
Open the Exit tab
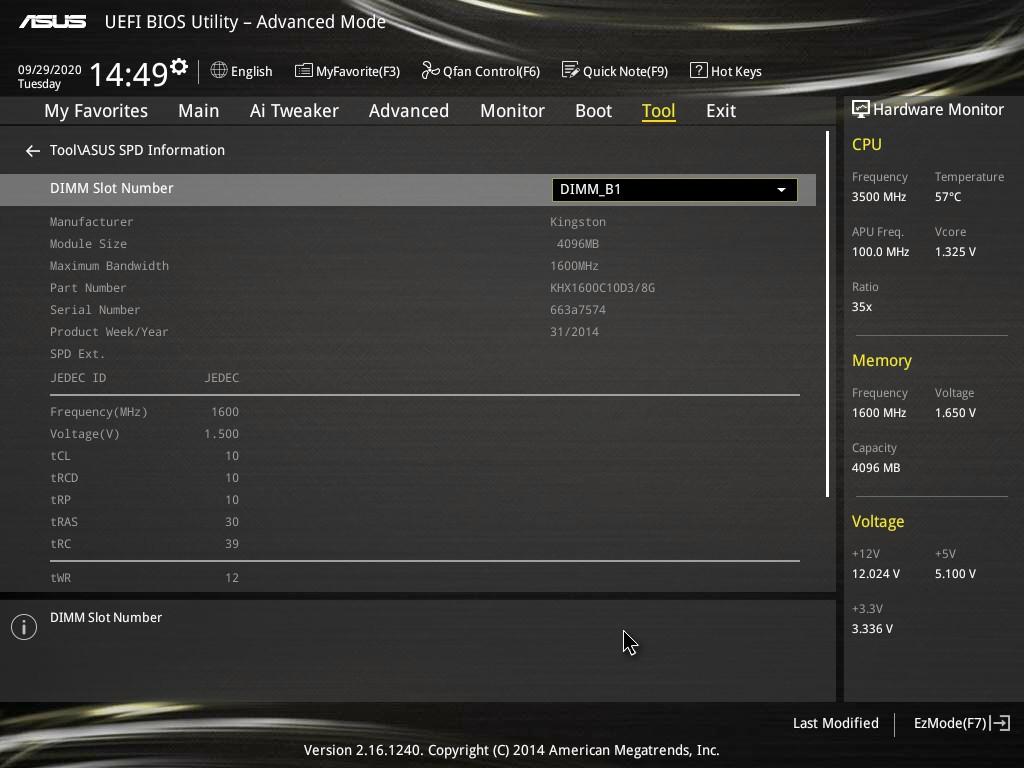[x=721, y=111]
